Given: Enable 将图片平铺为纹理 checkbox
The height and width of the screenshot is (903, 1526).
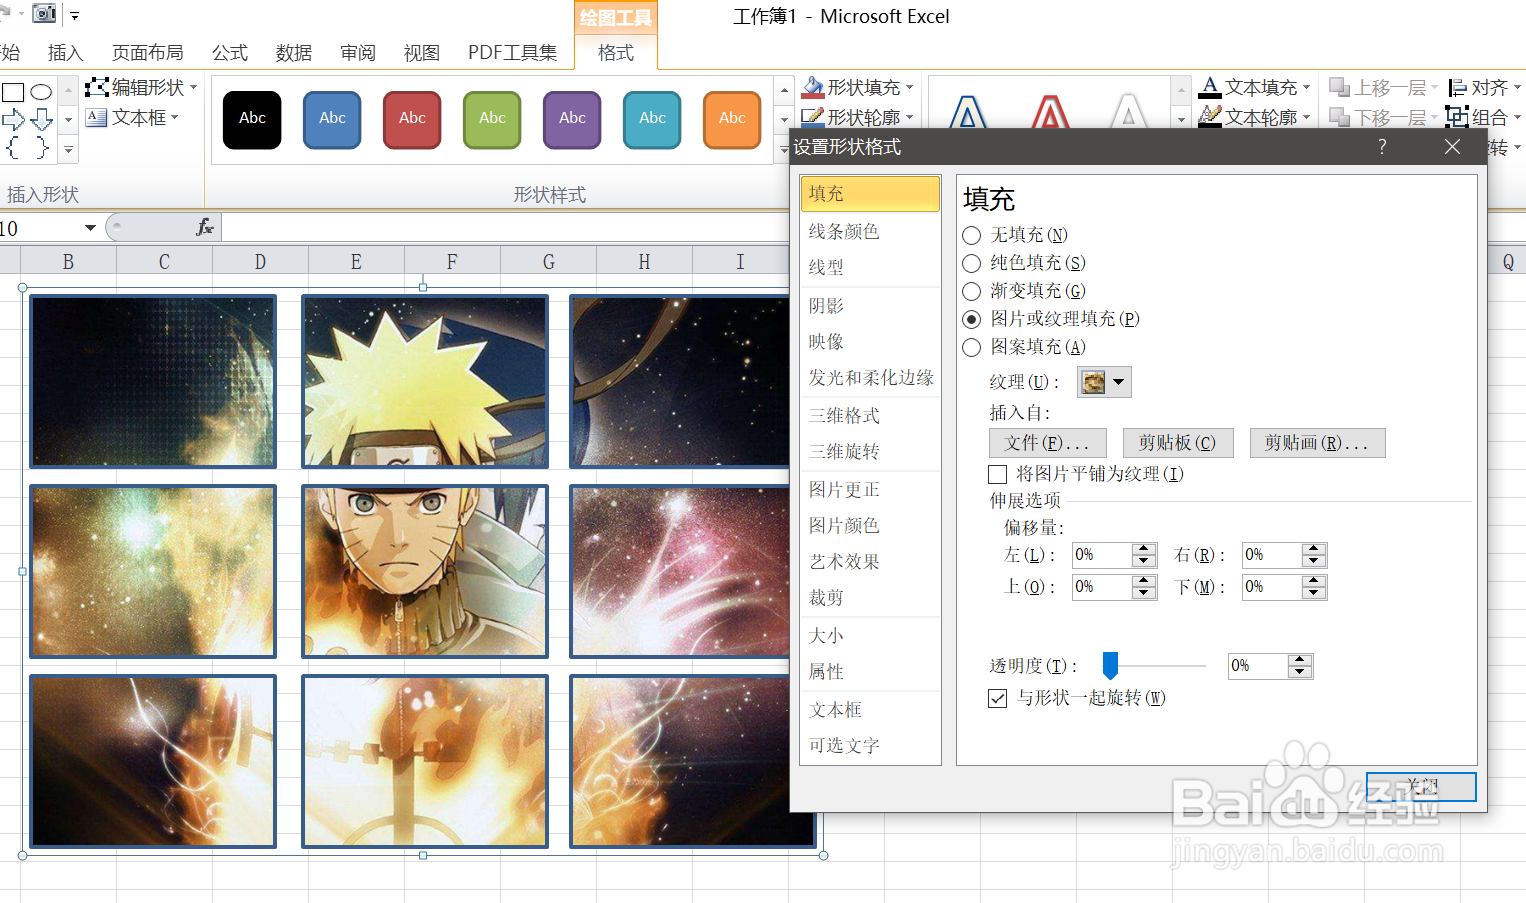Looking at the screenshot, I should coord(997,474).
